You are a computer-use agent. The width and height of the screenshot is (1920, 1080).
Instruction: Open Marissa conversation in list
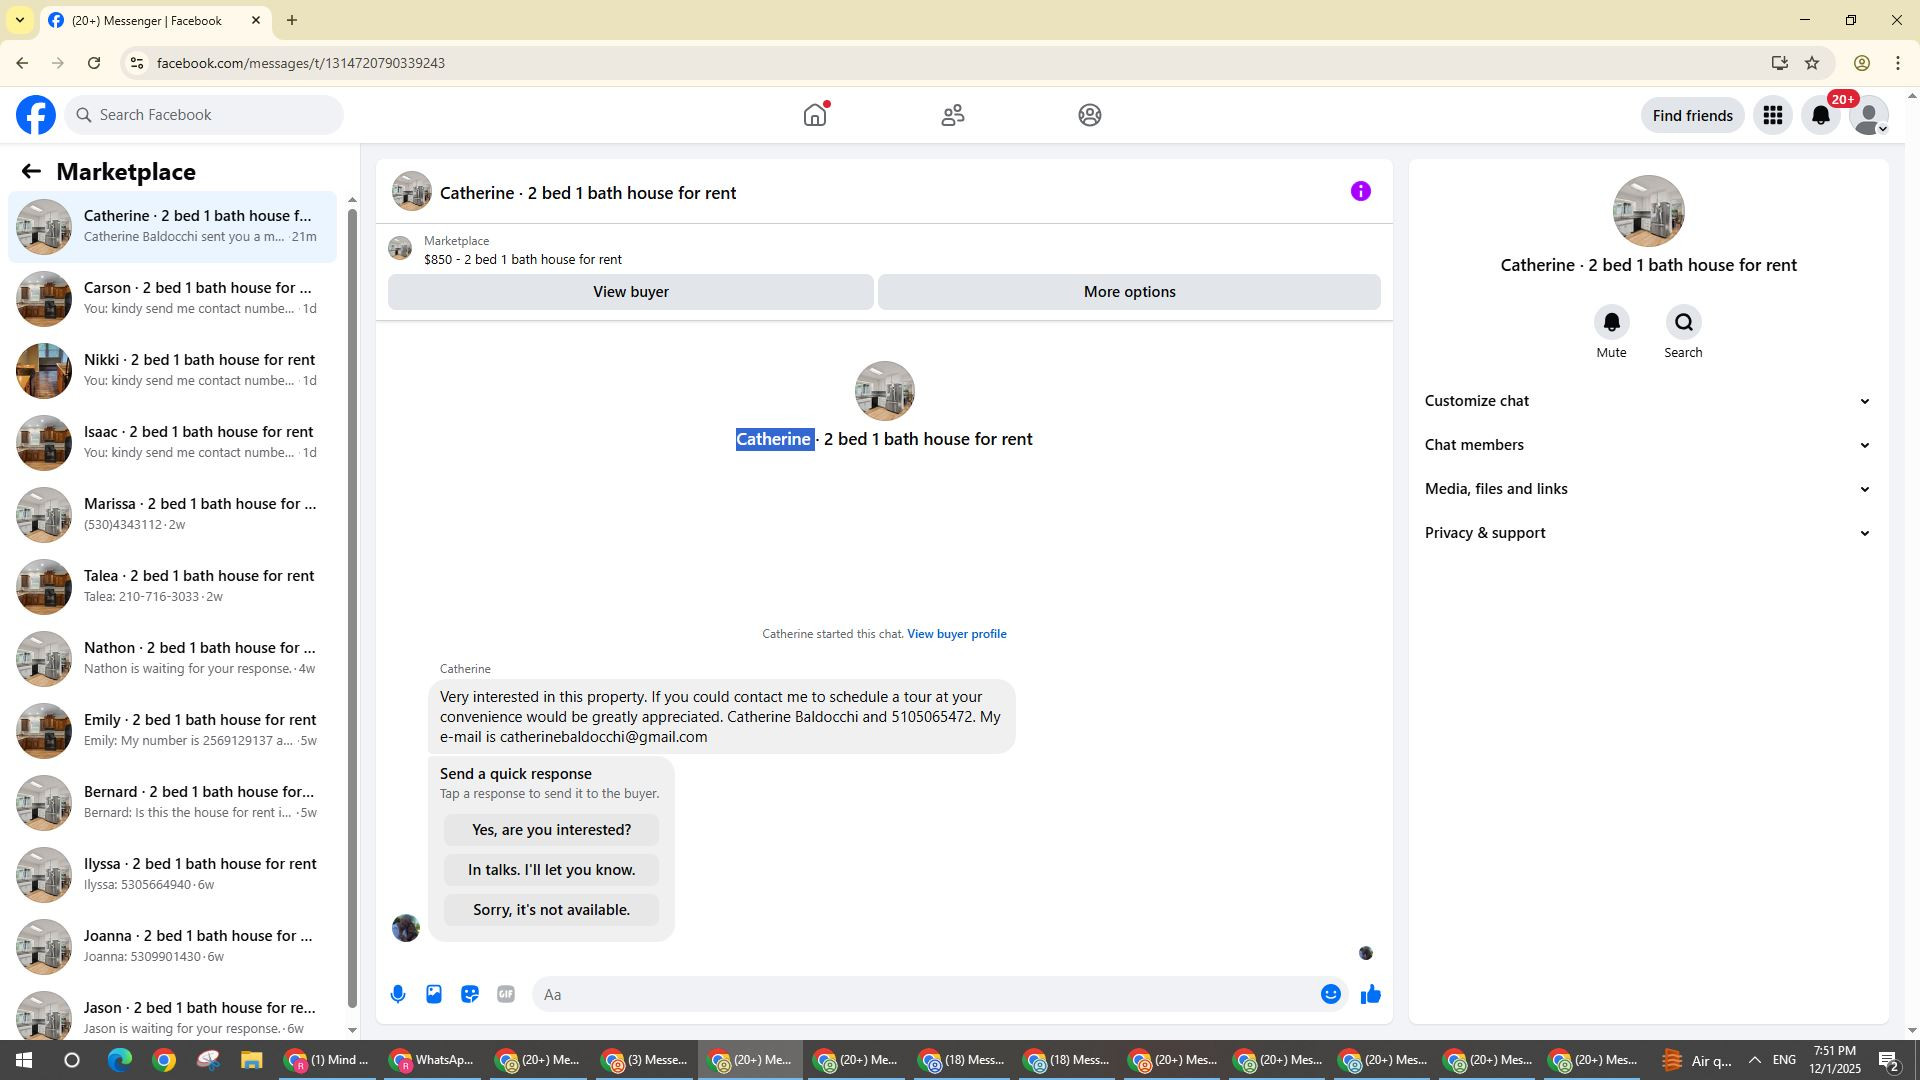coord(172,515)
